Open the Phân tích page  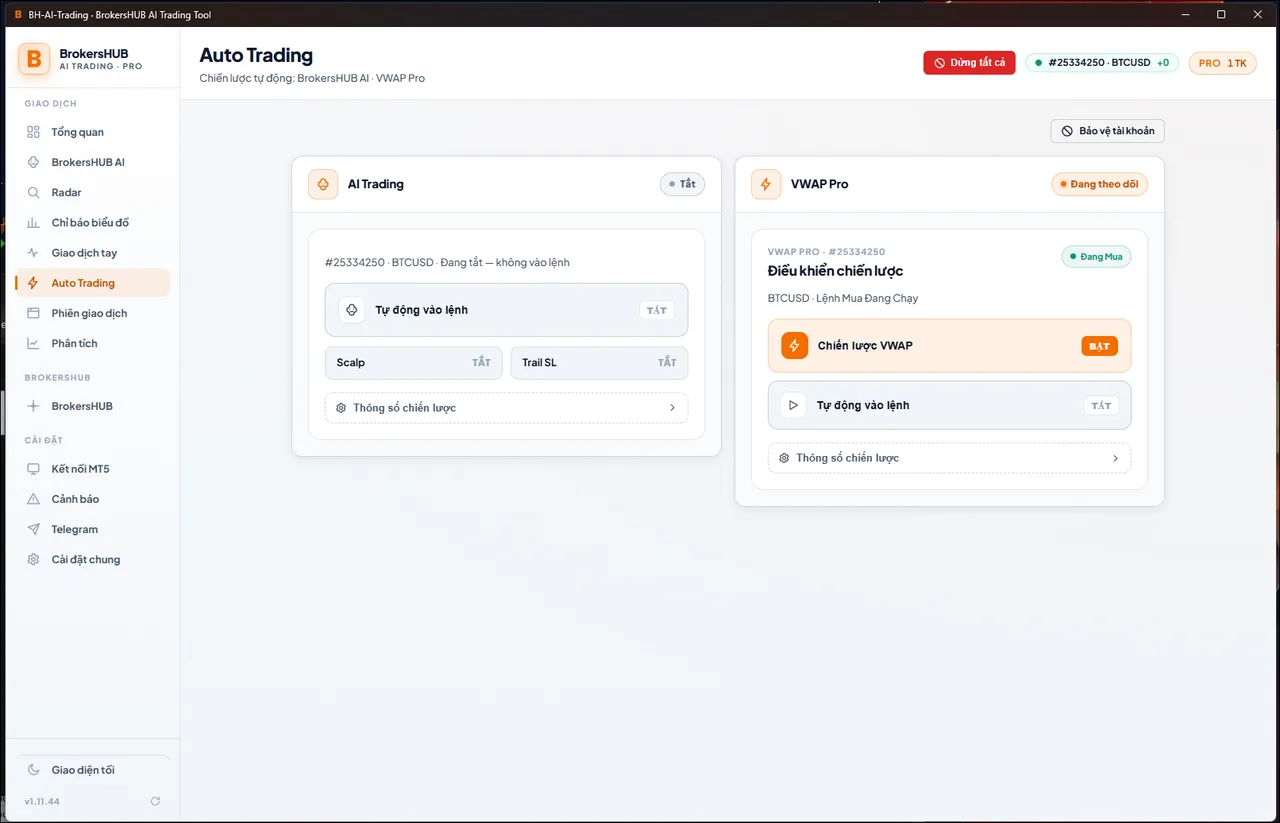92,343
